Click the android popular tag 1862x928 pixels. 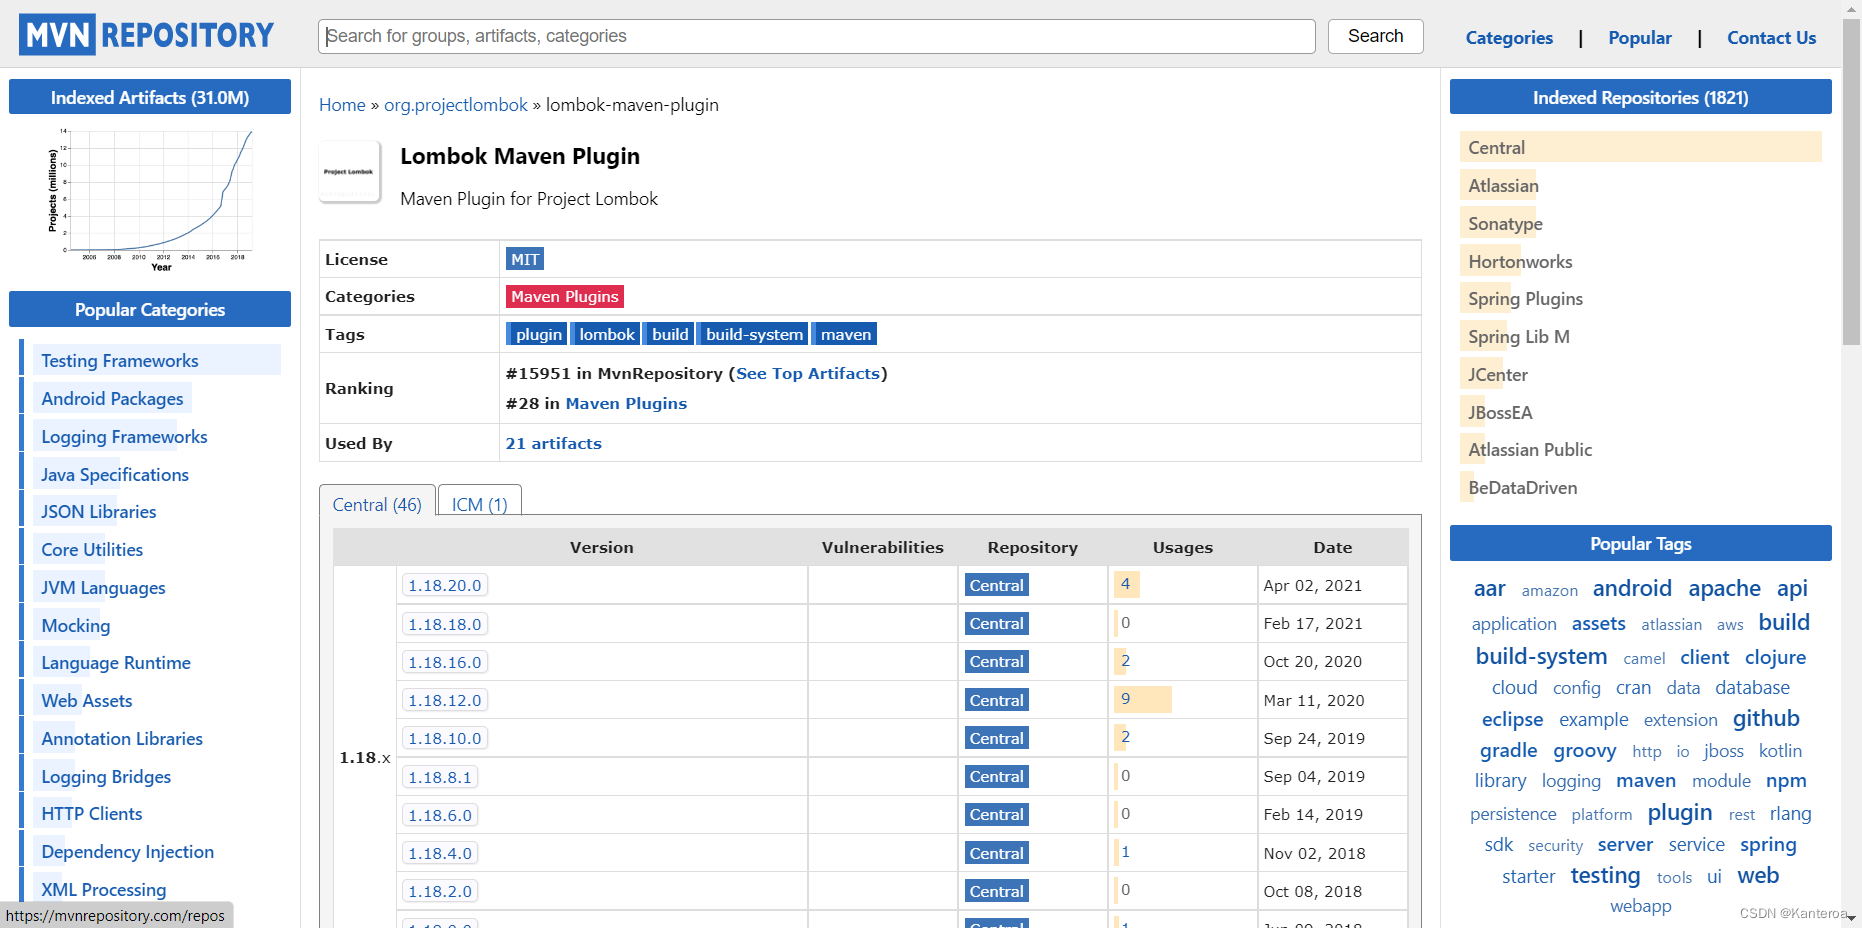[1632, 588]
